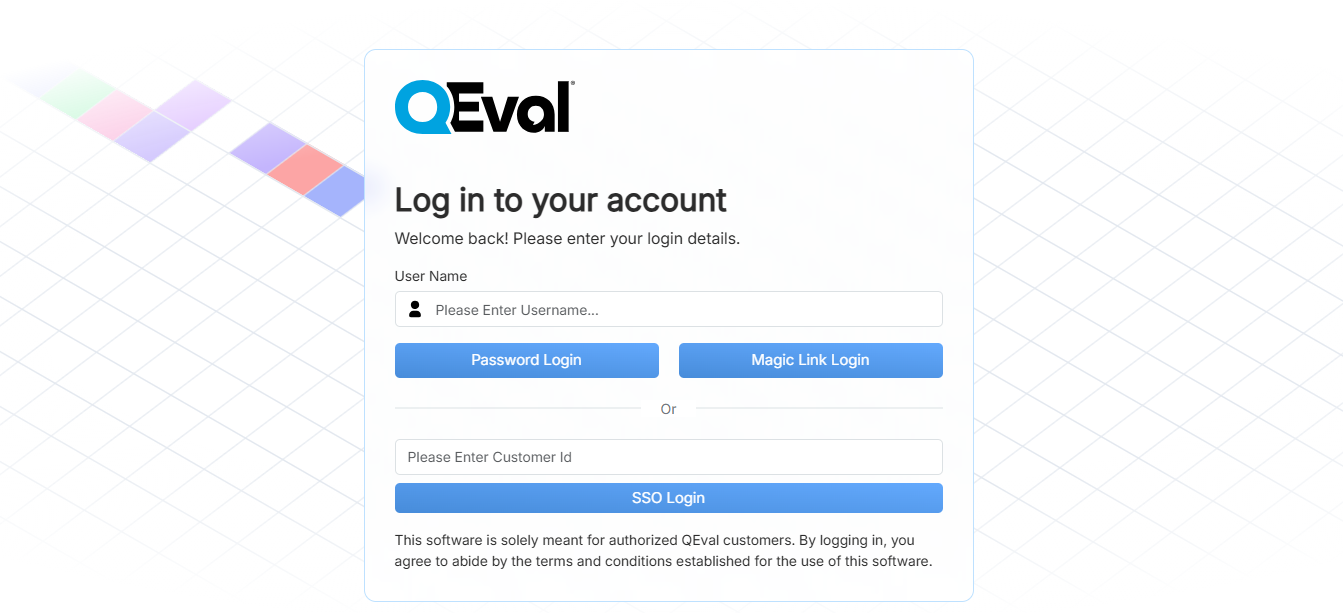
Task: Select the Magic Link Login button
Action: click(811, 360)
